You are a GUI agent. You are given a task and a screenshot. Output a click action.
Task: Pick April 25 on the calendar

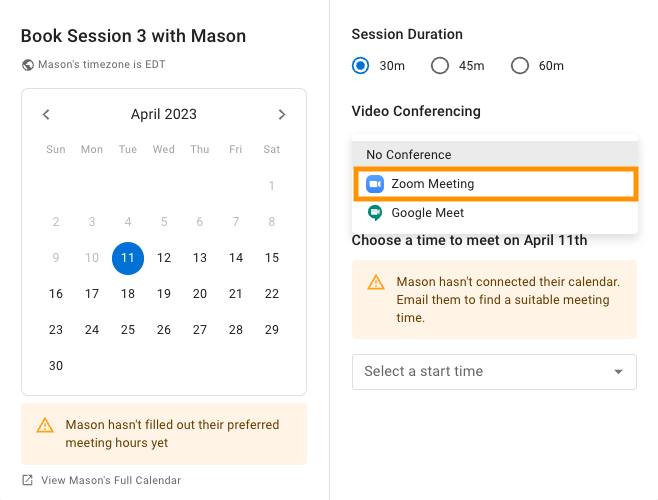[x=128, y=330]
